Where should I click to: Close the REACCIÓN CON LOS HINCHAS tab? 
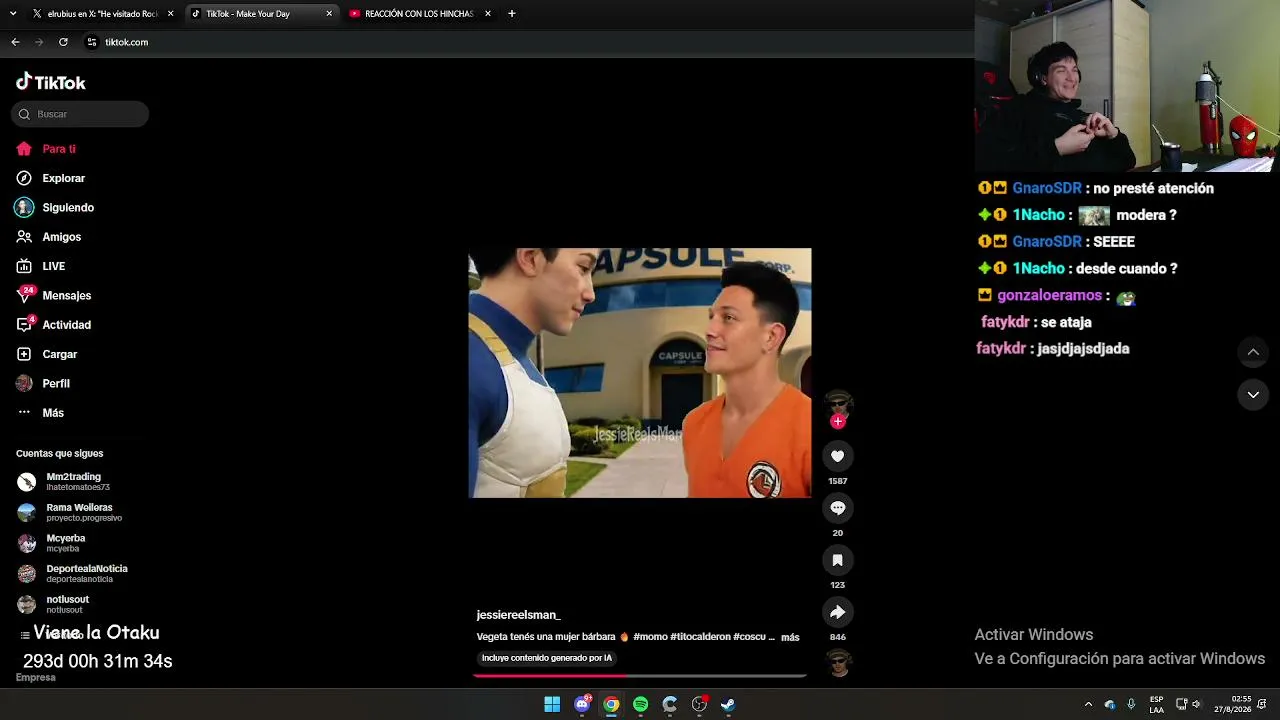click(487, 14)
